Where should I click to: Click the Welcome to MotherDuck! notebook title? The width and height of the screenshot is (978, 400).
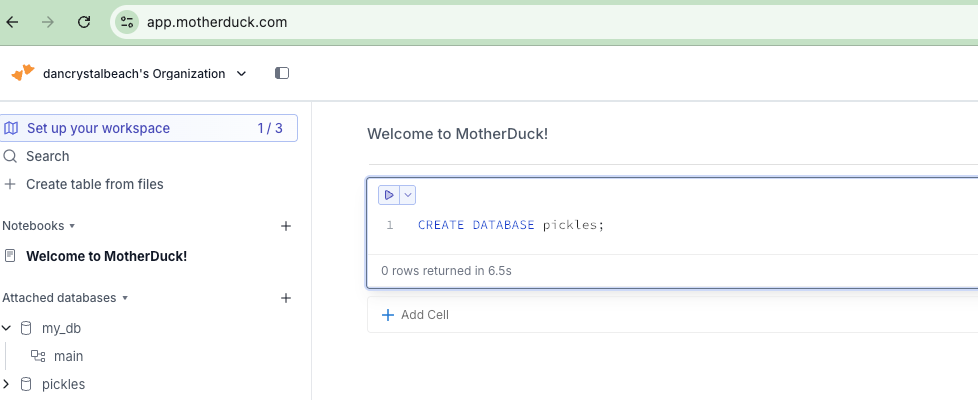(457, 134)
